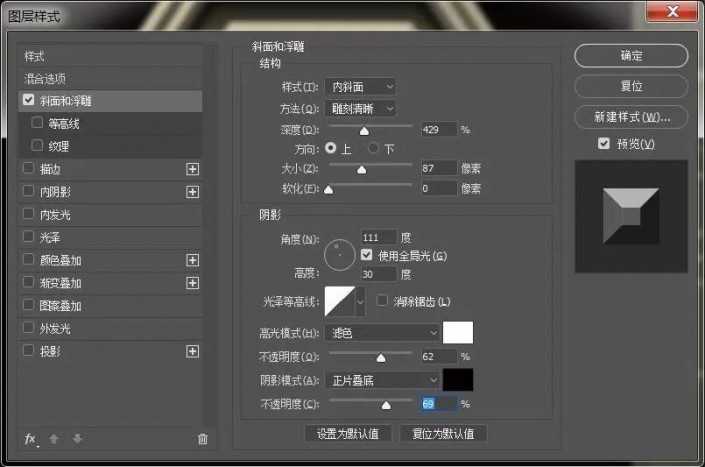
Task: Click the plus icon beside 渐变叠加
Action: tap(193, 283)
